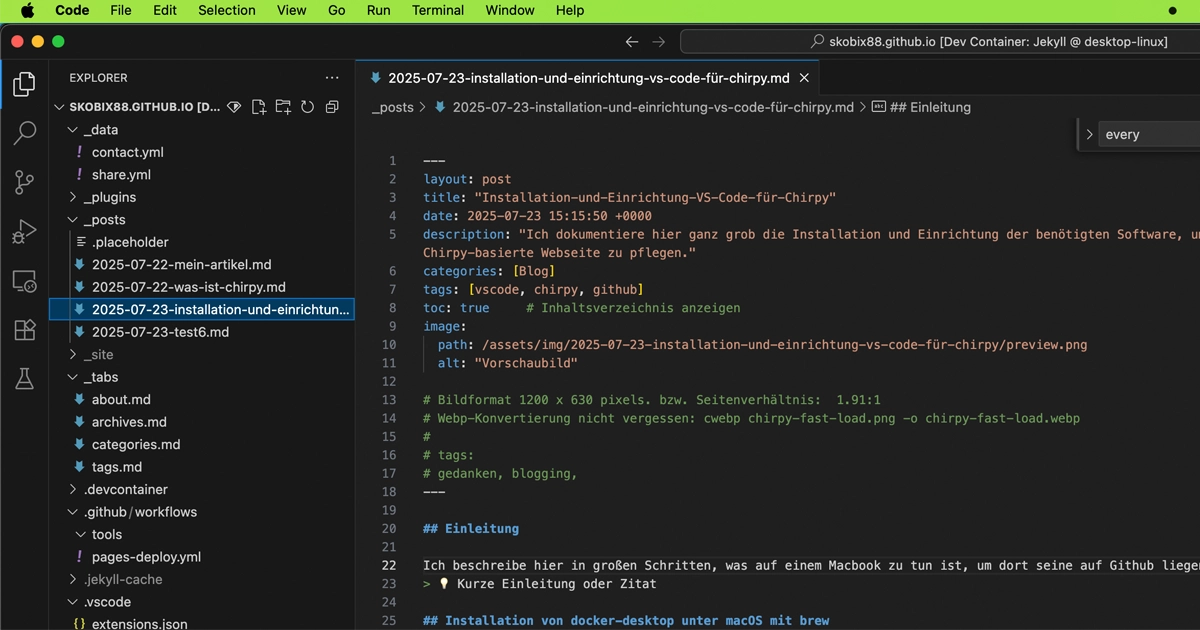Screen dimensions: 1200x630
Task: Close the installation-und-einrichtung editor tab
Action: tap(804, 78)
